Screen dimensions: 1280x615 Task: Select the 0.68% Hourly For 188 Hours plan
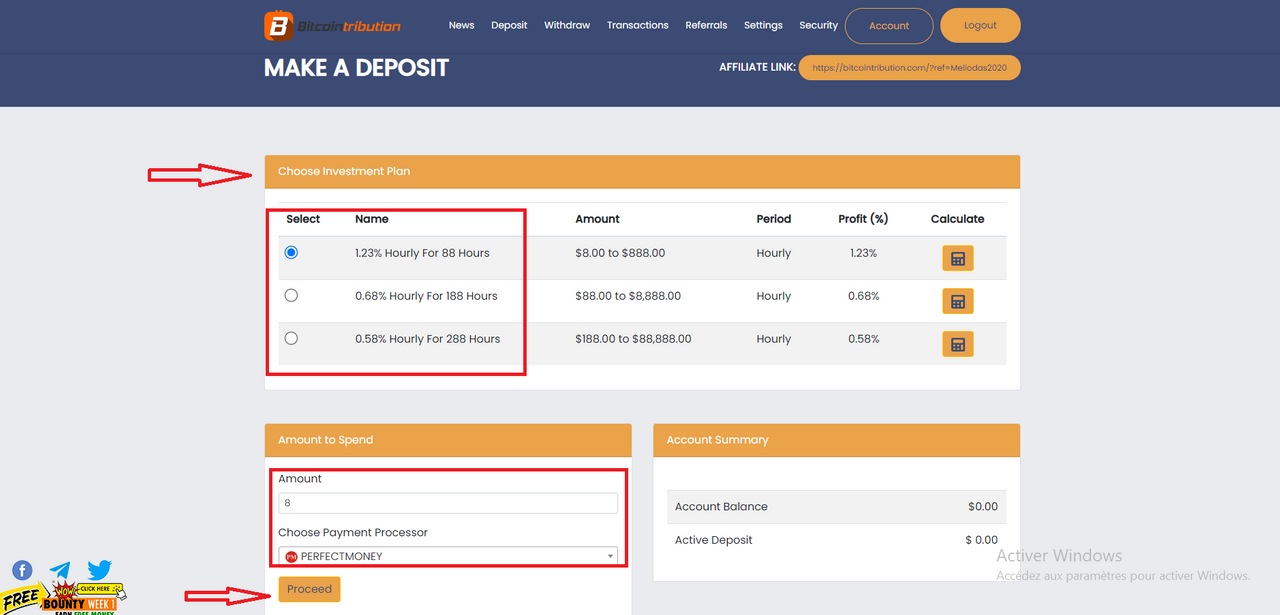point(291,295)
